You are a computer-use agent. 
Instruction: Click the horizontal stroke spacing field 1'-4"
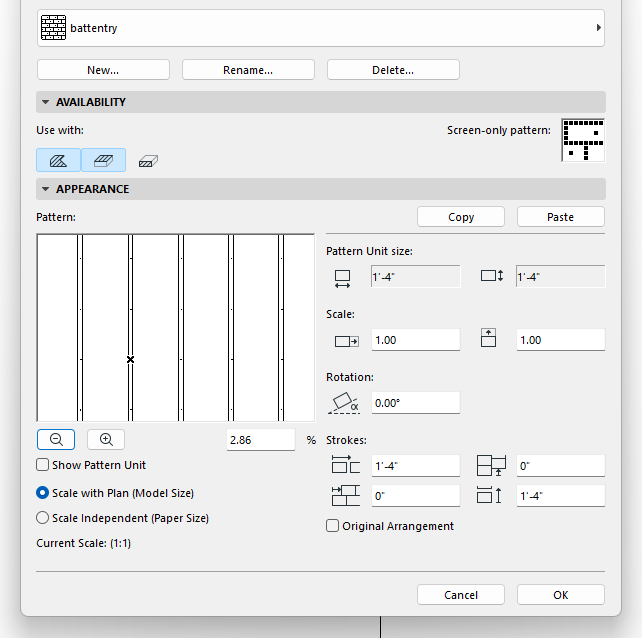point(416,466)
